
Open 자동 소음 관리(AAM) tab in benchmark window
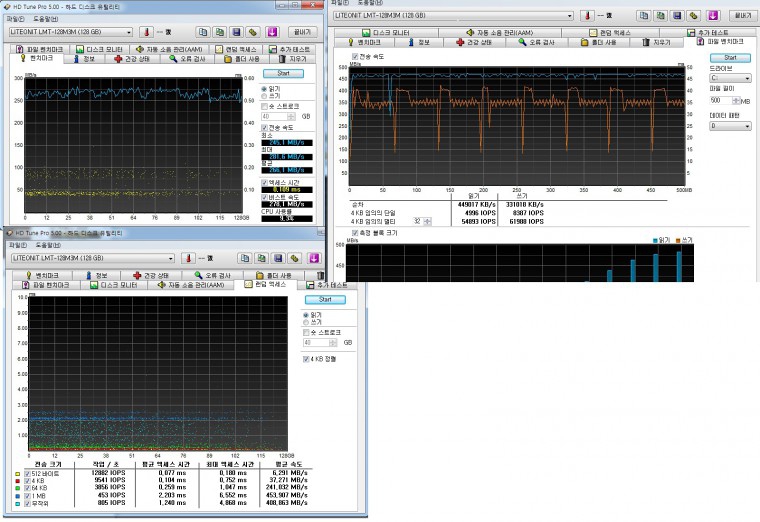pyautogui.click(x=169, y=49)
